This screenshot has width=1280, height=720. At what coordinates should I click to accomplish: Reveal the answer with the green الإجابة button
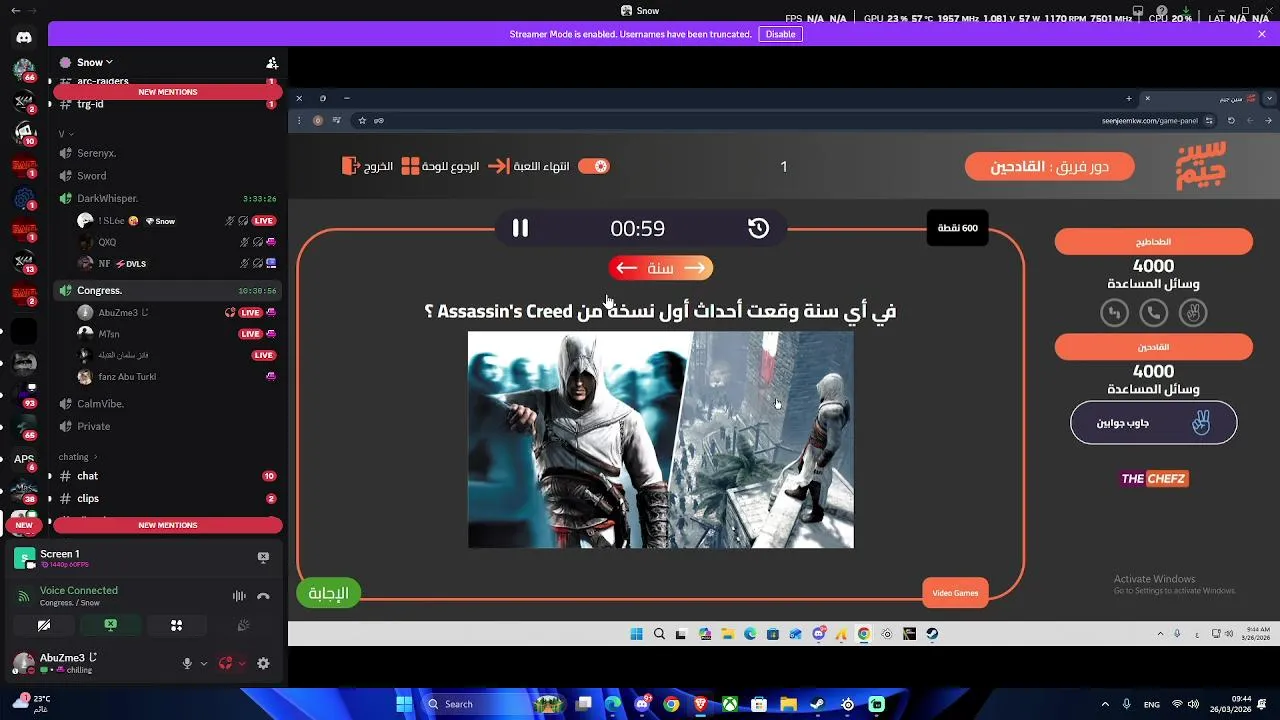(328, 593)
